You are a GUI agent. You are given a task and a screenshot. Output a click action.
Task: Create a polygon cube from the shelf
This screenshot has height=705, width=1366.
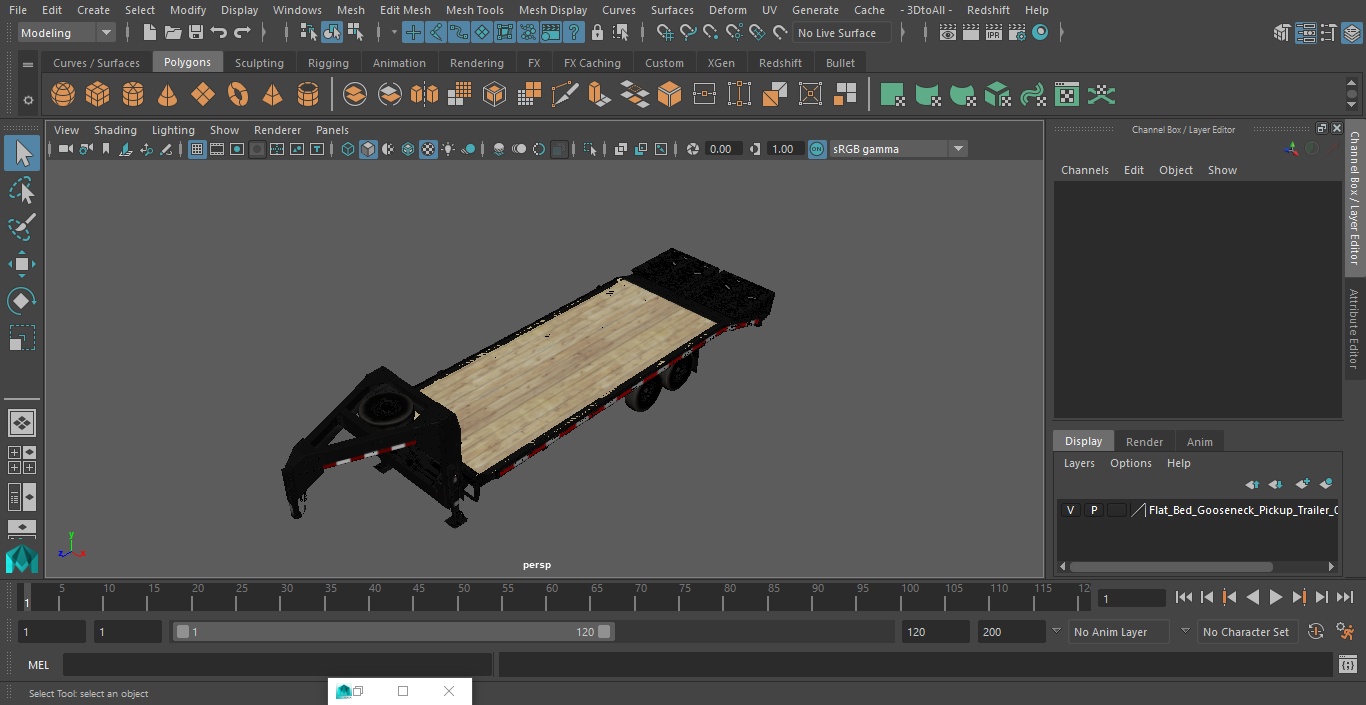pyautogui.click(x=98, y=95)
